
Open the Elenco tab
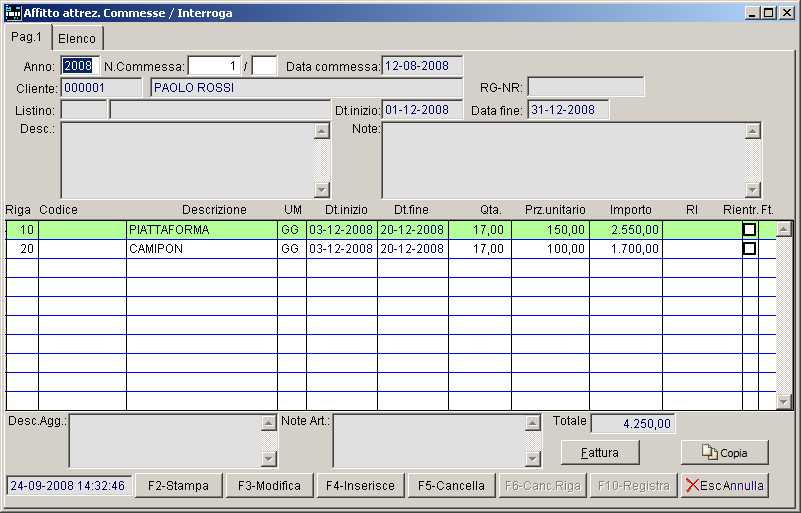pos(77,38)
